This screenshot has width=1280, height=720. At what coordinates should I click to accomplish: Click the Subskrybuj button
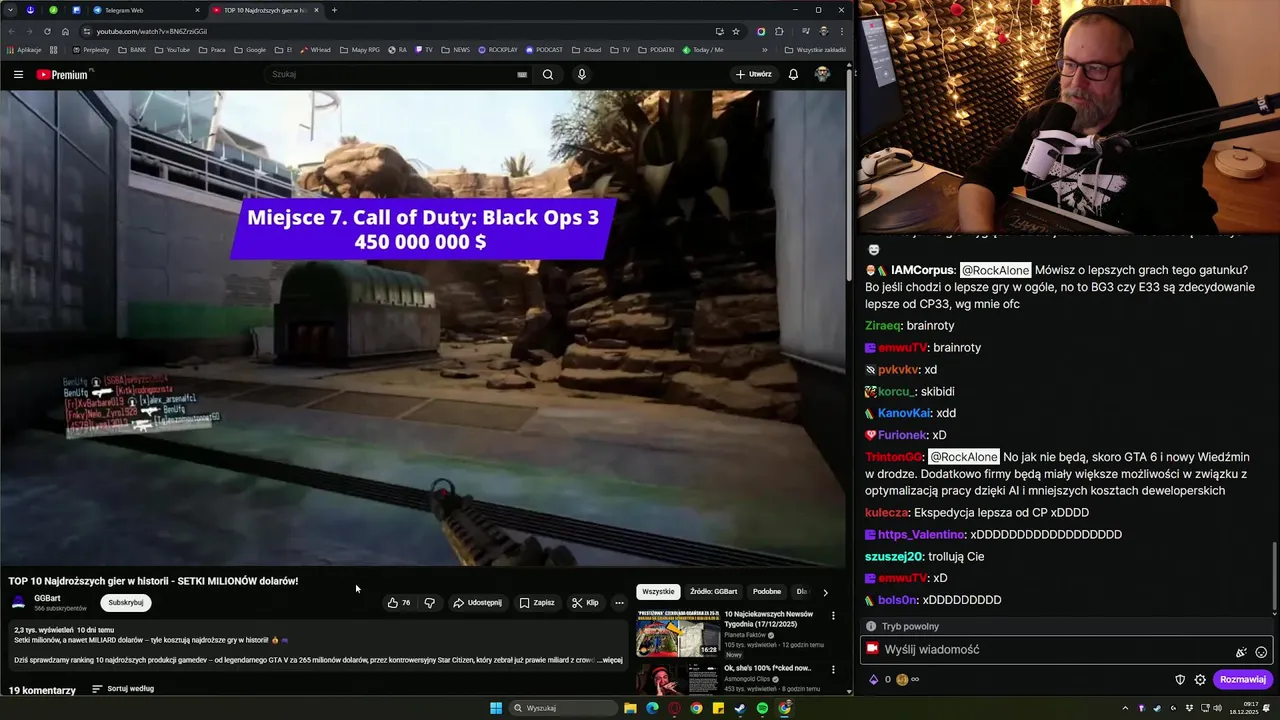(126, 603)
